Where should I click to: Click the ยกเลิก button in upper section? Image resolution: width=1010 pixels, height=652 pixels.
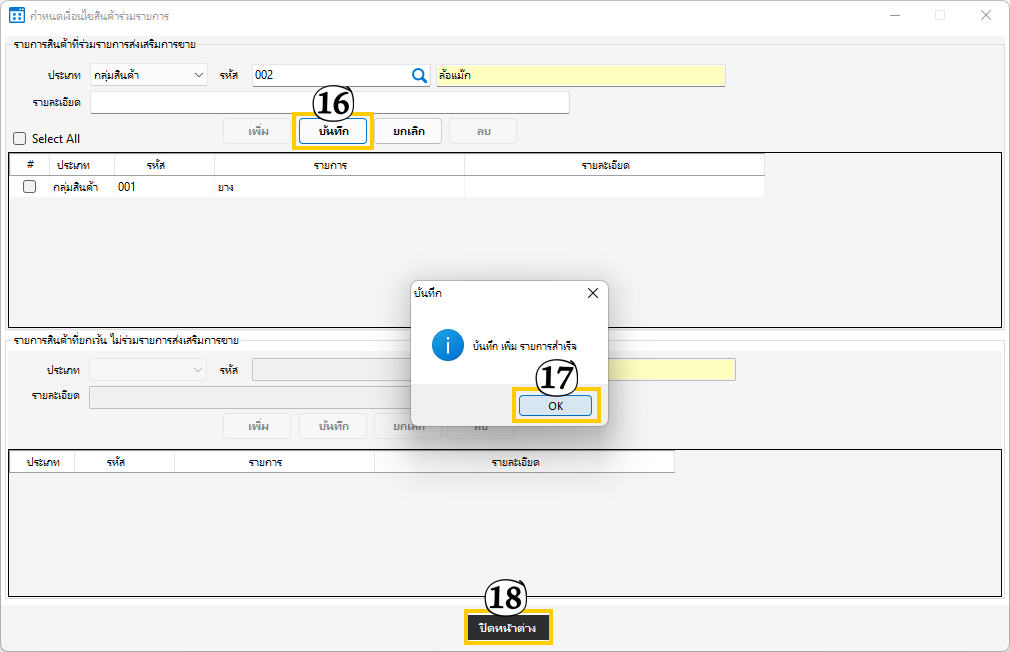(x=408, y=131)
